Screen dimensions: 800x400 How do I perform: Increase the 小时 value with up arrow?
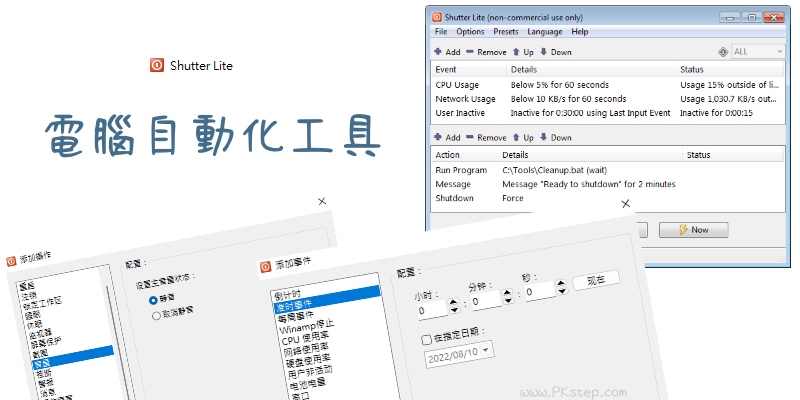point(454,303)
